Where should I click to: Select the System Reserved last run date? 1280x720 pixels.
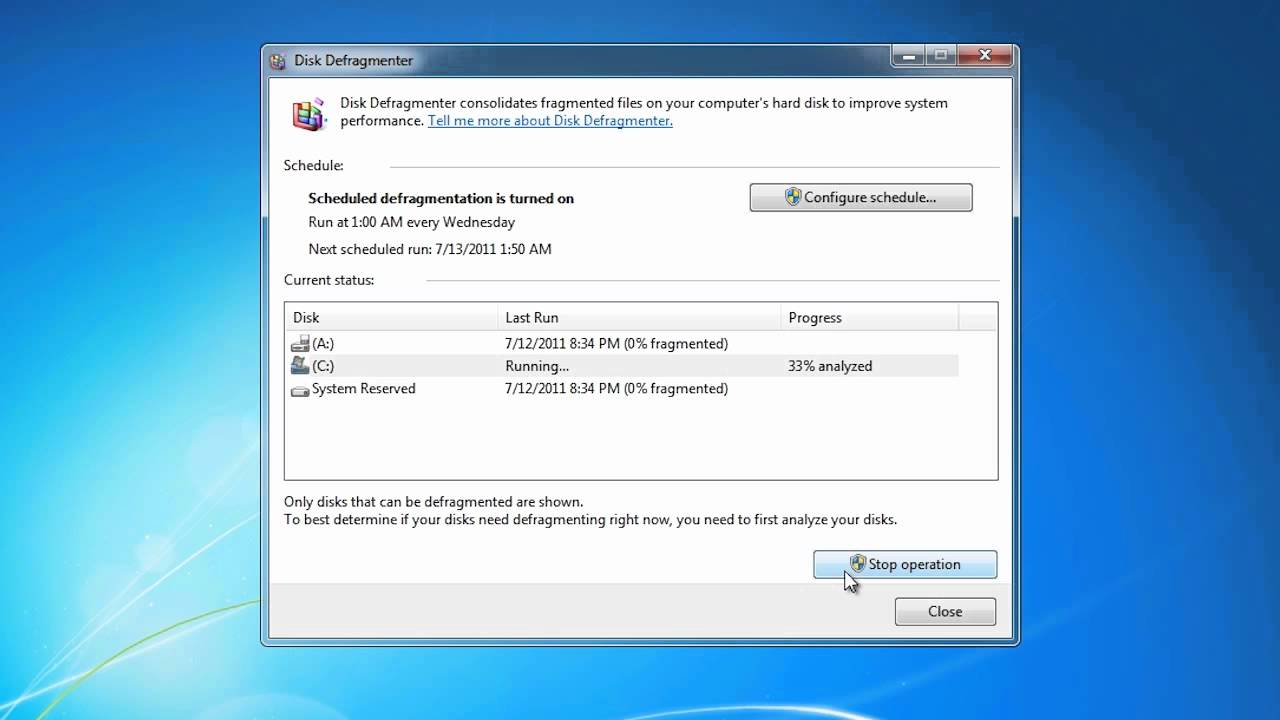coord(616,389)
